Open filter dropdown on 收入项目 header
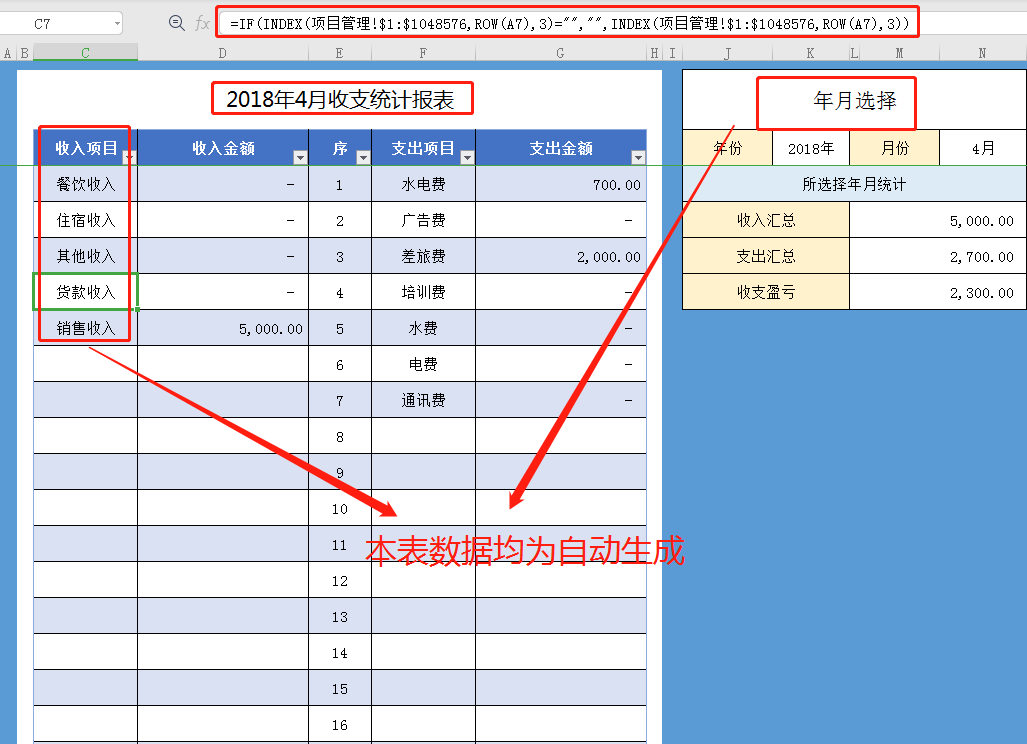The height and width of the screenshot is (744, 1027). tap(129, 157)
